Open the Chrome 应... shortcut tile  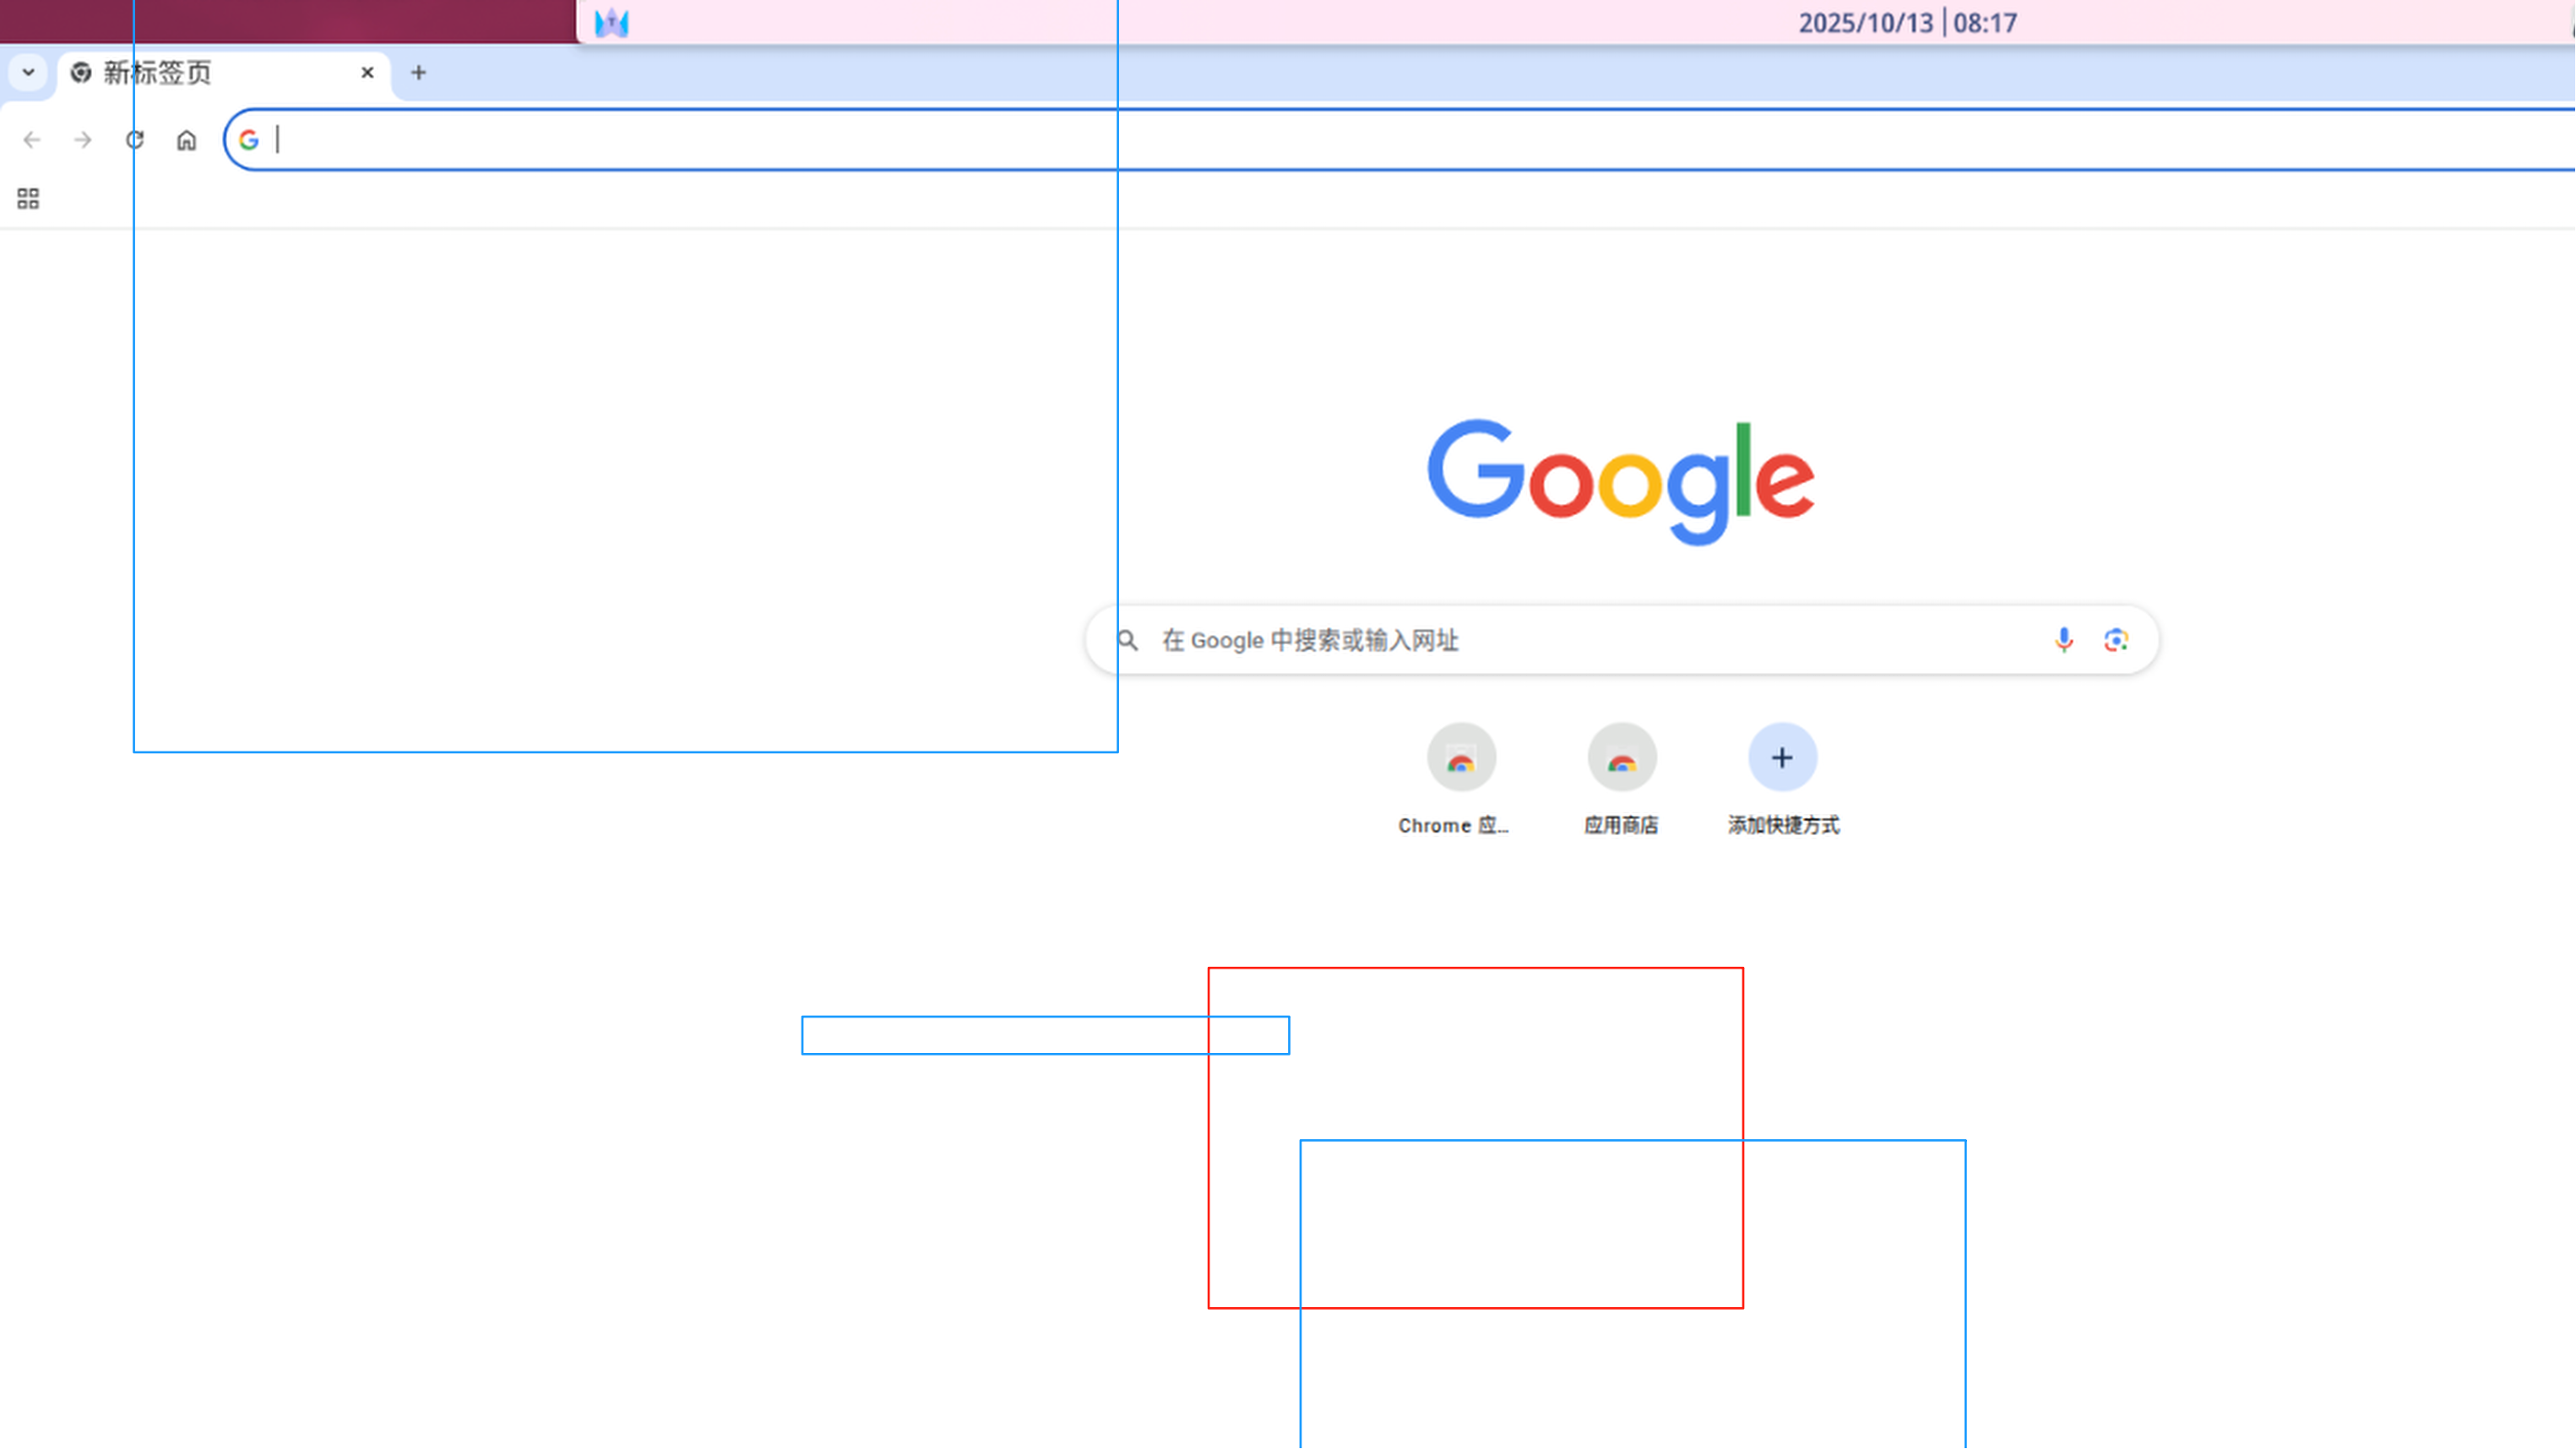click(x=1461, y=758)
